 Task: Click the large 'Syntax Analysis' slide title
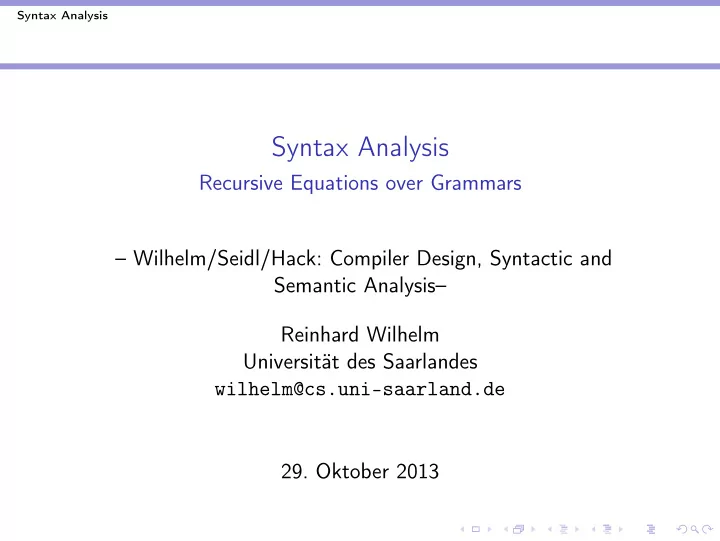pyautogui.click(x=360, y=147)
